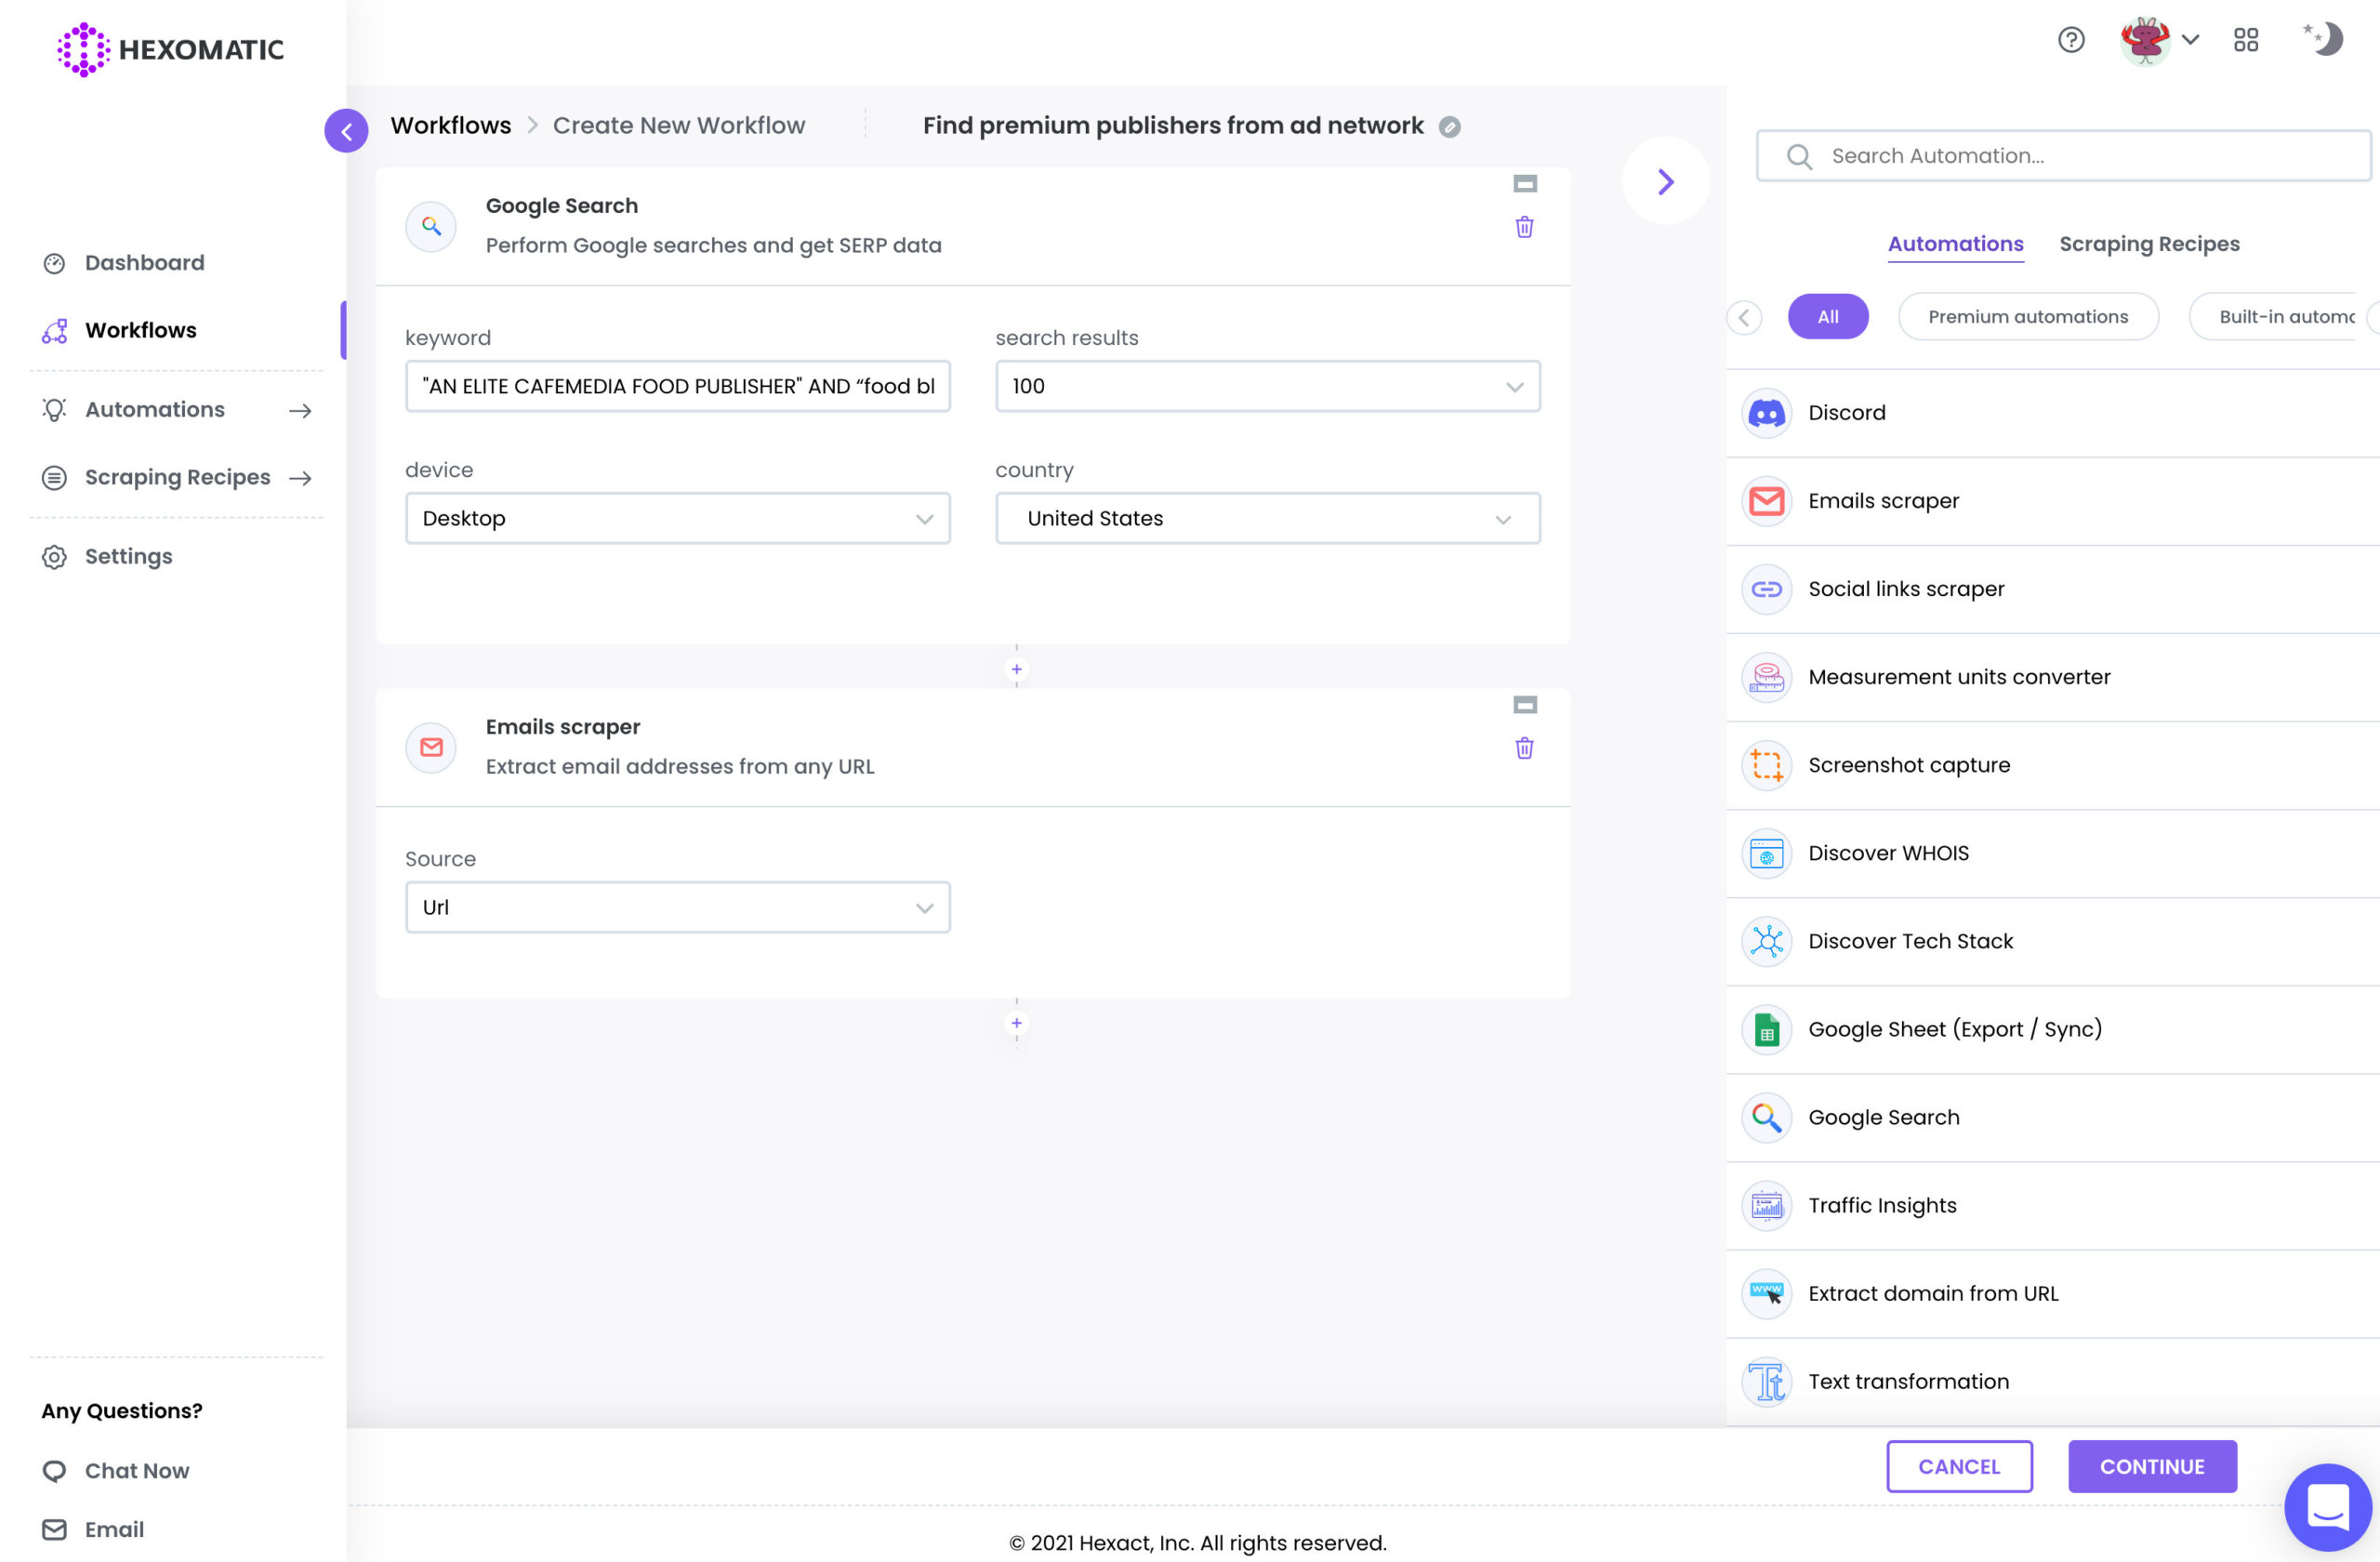Click the Discord automation icon

click(1766, 413)
